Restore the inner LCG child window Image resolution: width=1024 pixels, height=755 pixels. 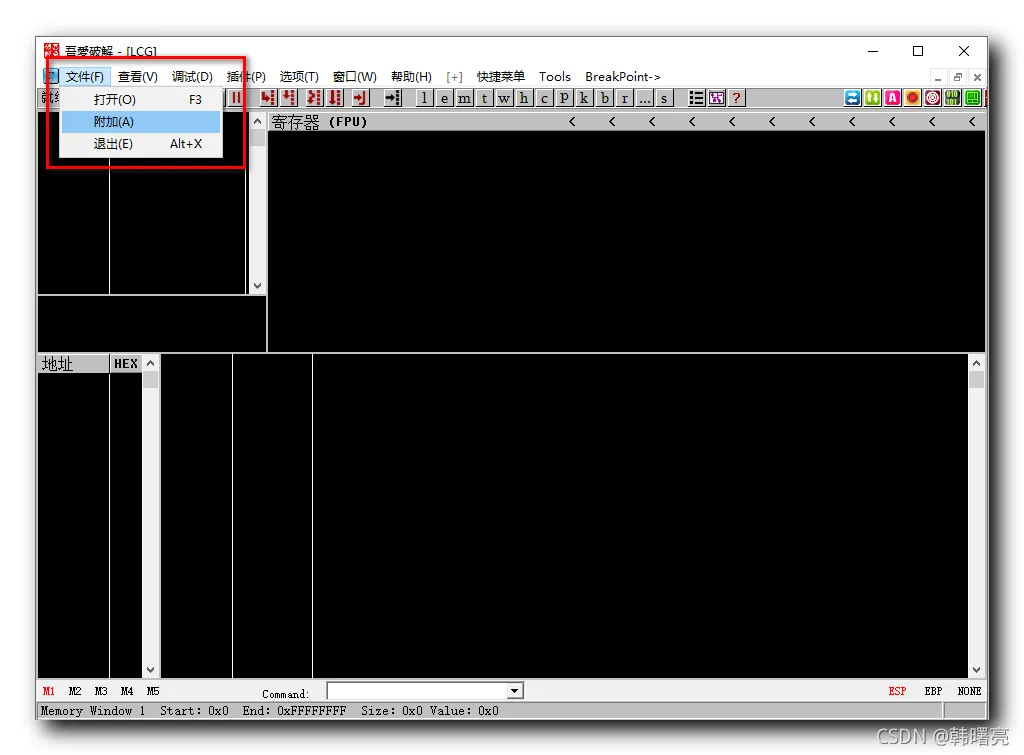[x=957, y=77]
